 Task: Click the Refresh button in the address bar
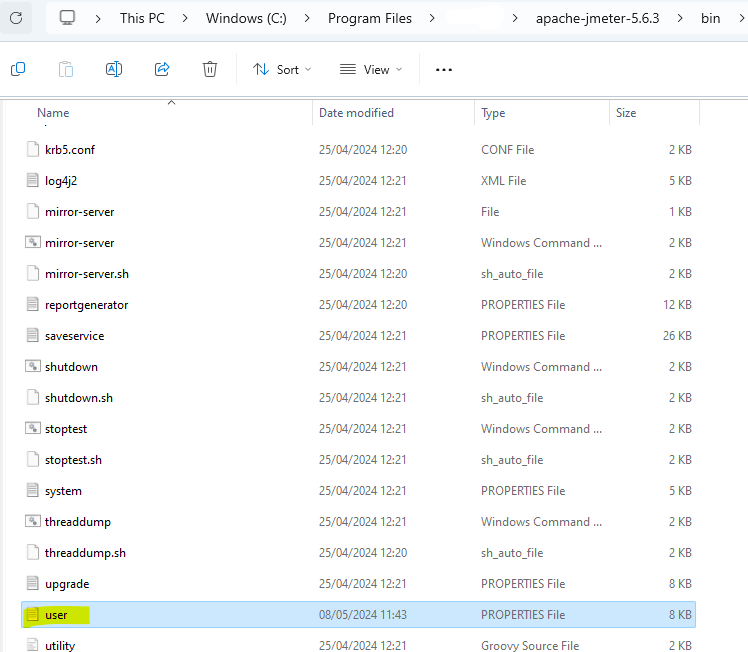(x=16, y=18)
